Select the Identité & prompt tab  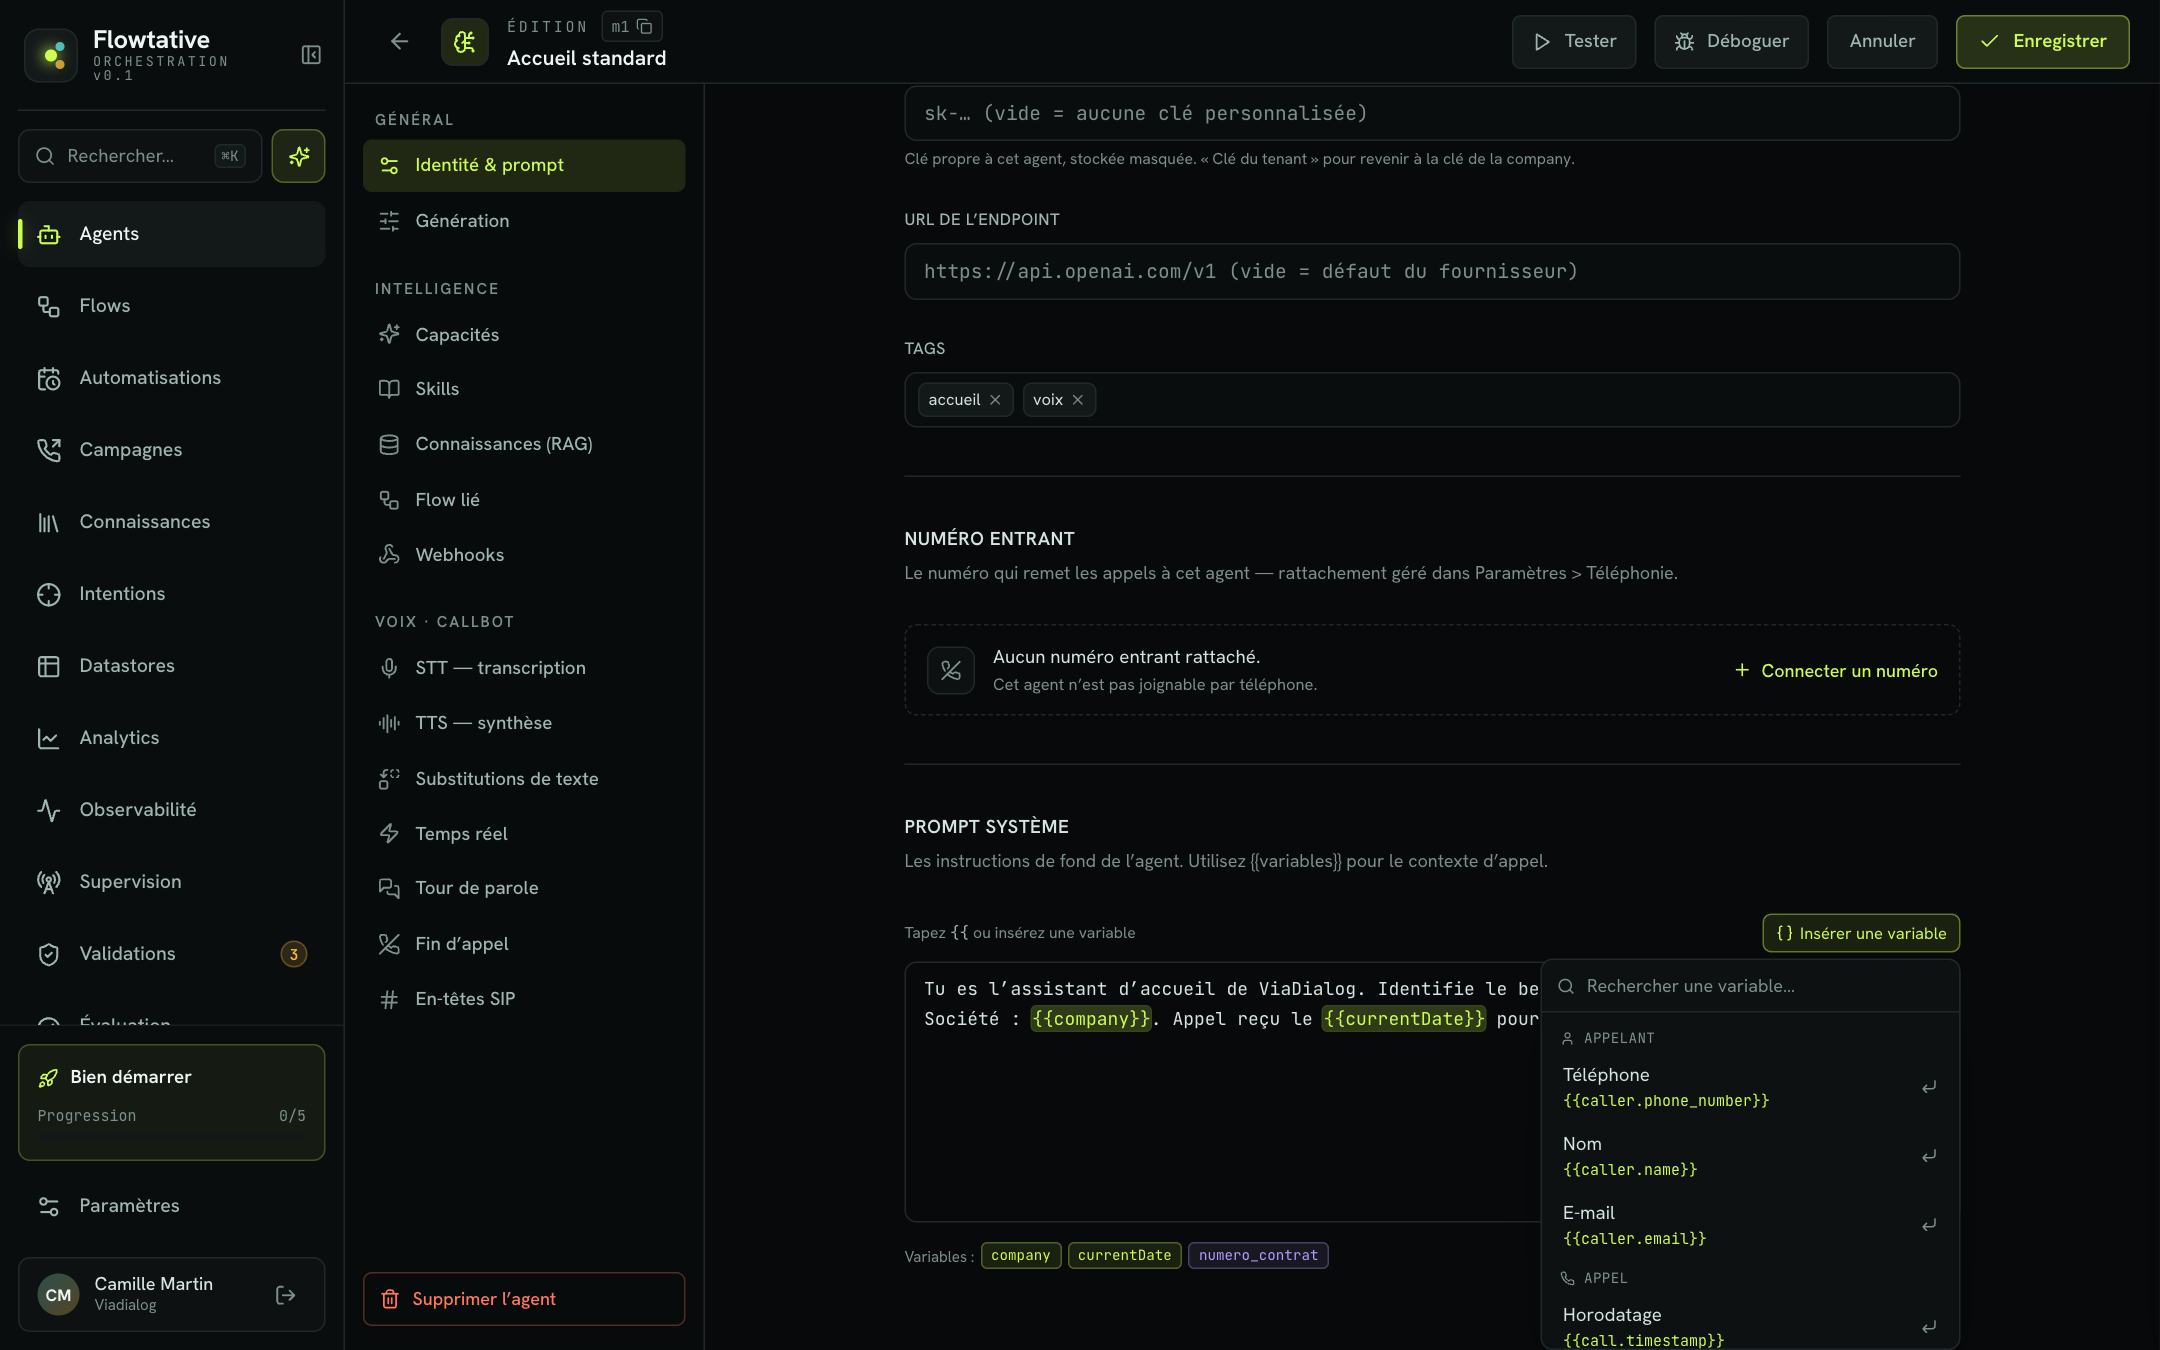pyautogui.click(x=524, y=165)
